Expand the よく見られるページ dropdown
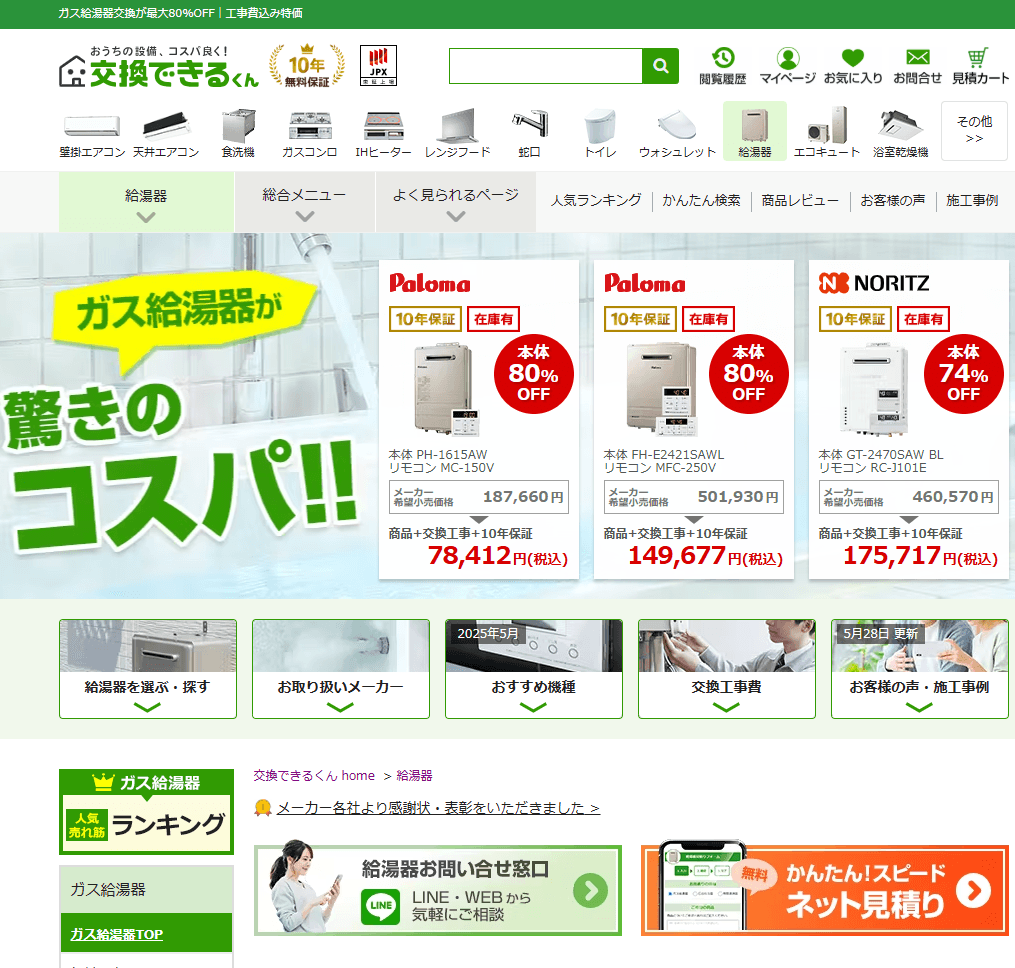Image resolution: width=1015 pixels, height=968 pixels. pos(456,203)
